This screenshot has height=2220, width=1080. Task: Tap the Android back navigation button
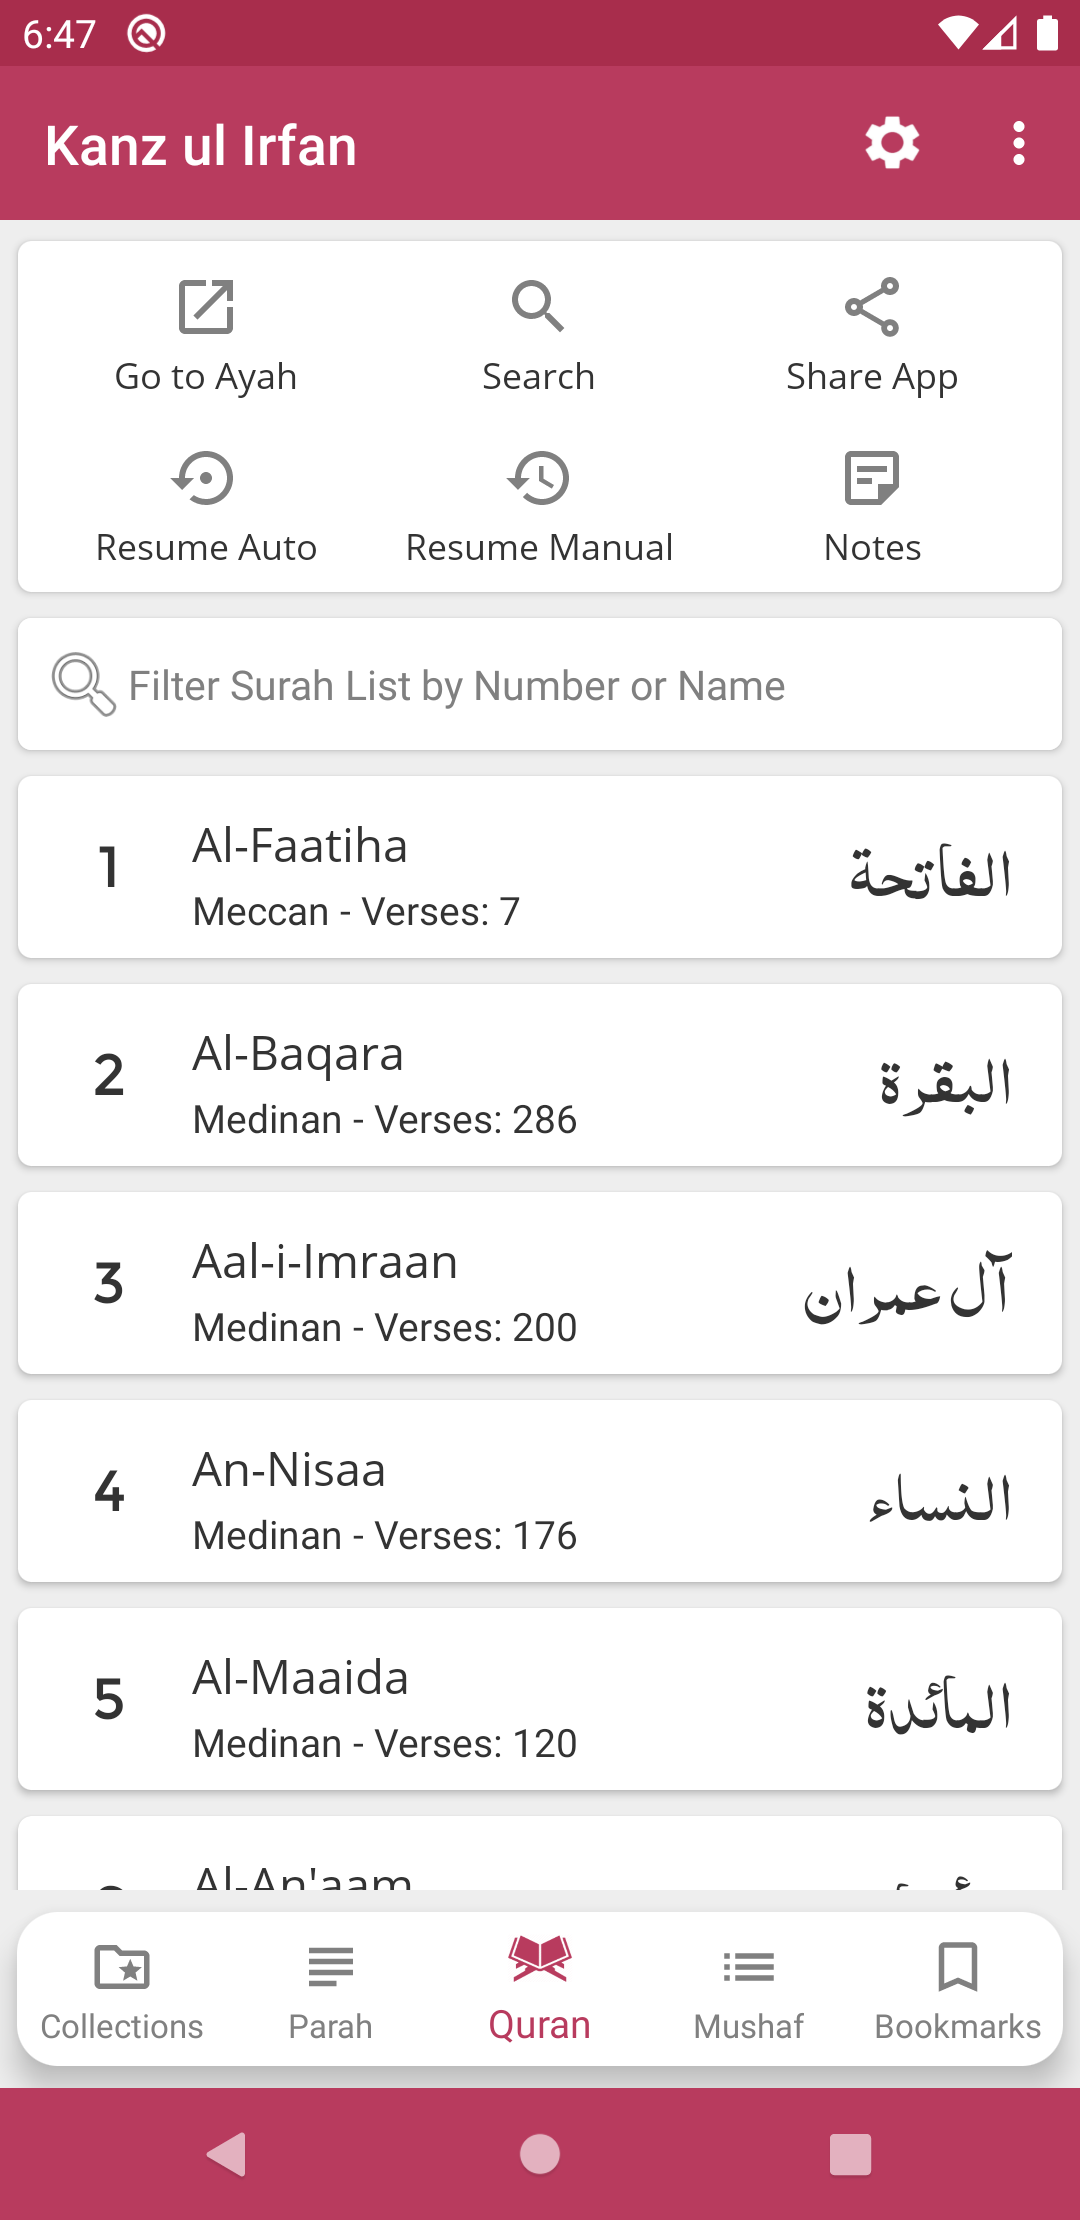(228, 2154)
